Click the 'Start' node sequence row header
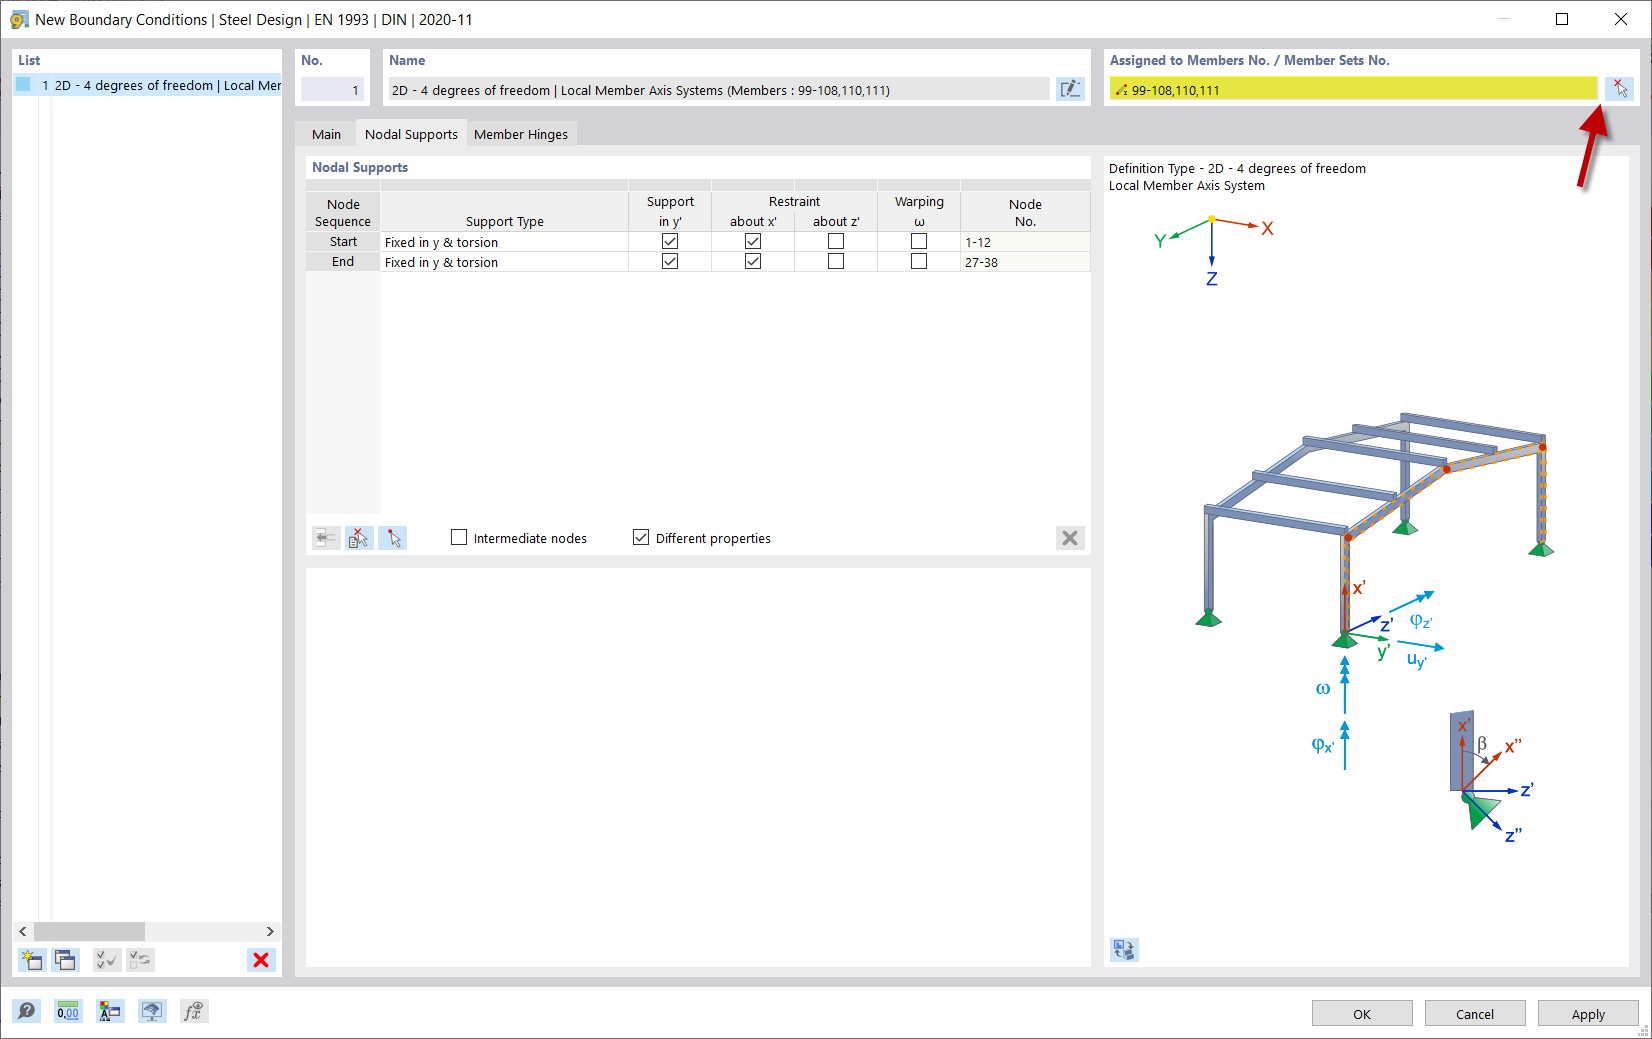 point(343,242)
